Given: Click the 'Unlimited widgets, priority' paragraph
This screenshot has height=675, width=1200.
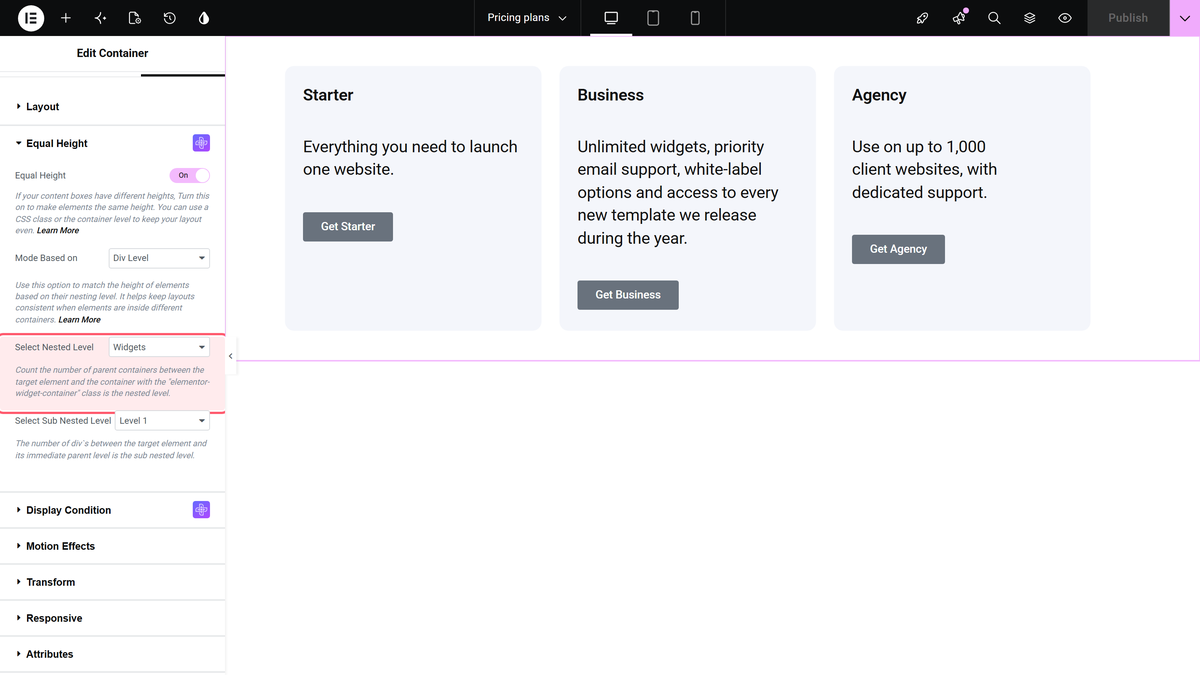Looking at the screenshot, I should tap(680, 193).
